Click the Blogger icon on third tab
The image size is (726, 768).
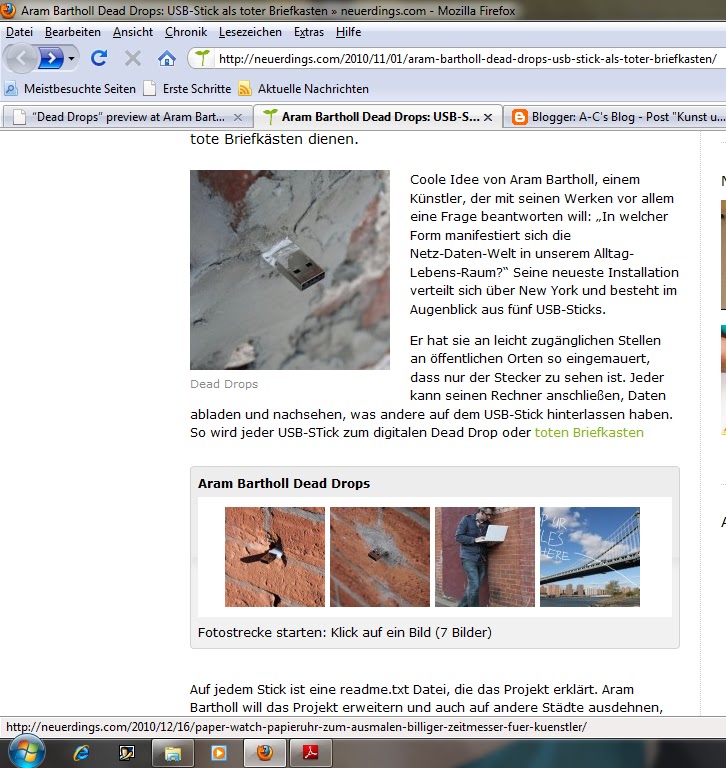[x=519, y=117]
